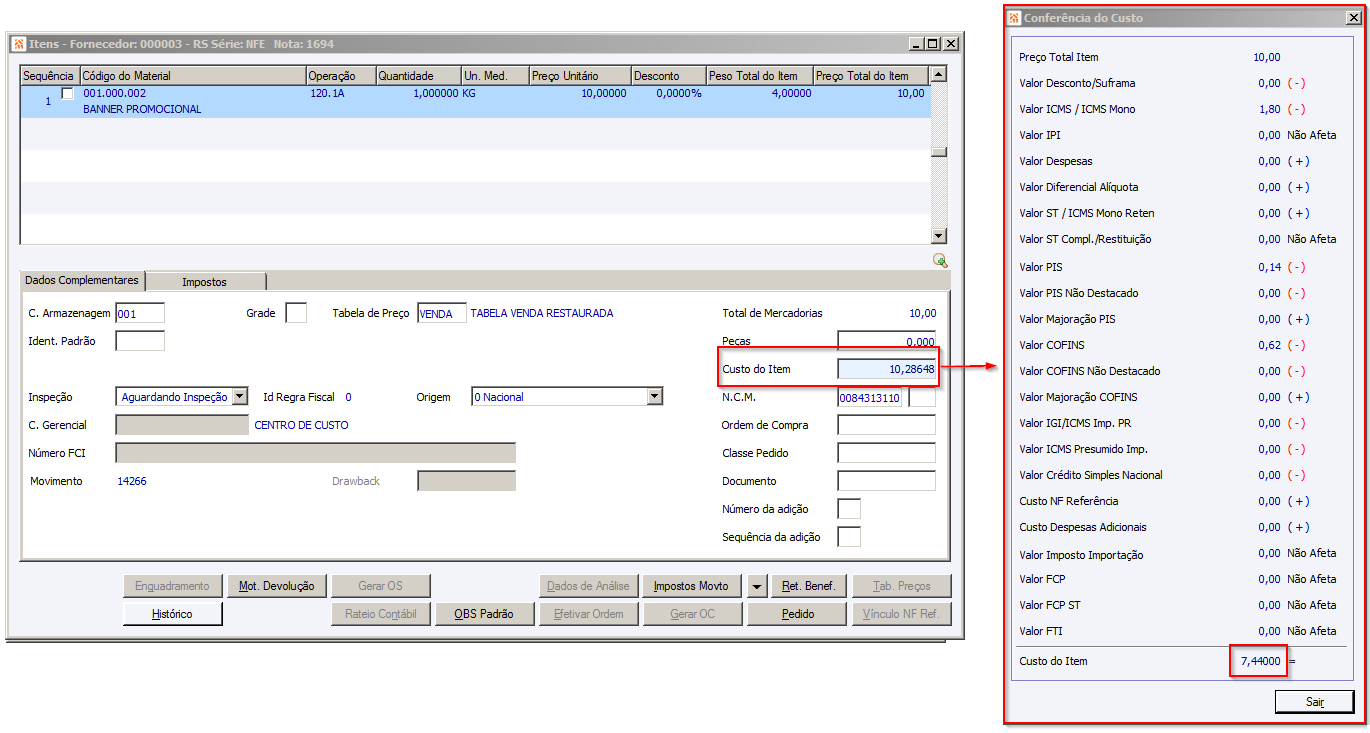Click the CENTRO DE CUSTO label
This screenshot has width=1370, height=733.
[302, 425]
